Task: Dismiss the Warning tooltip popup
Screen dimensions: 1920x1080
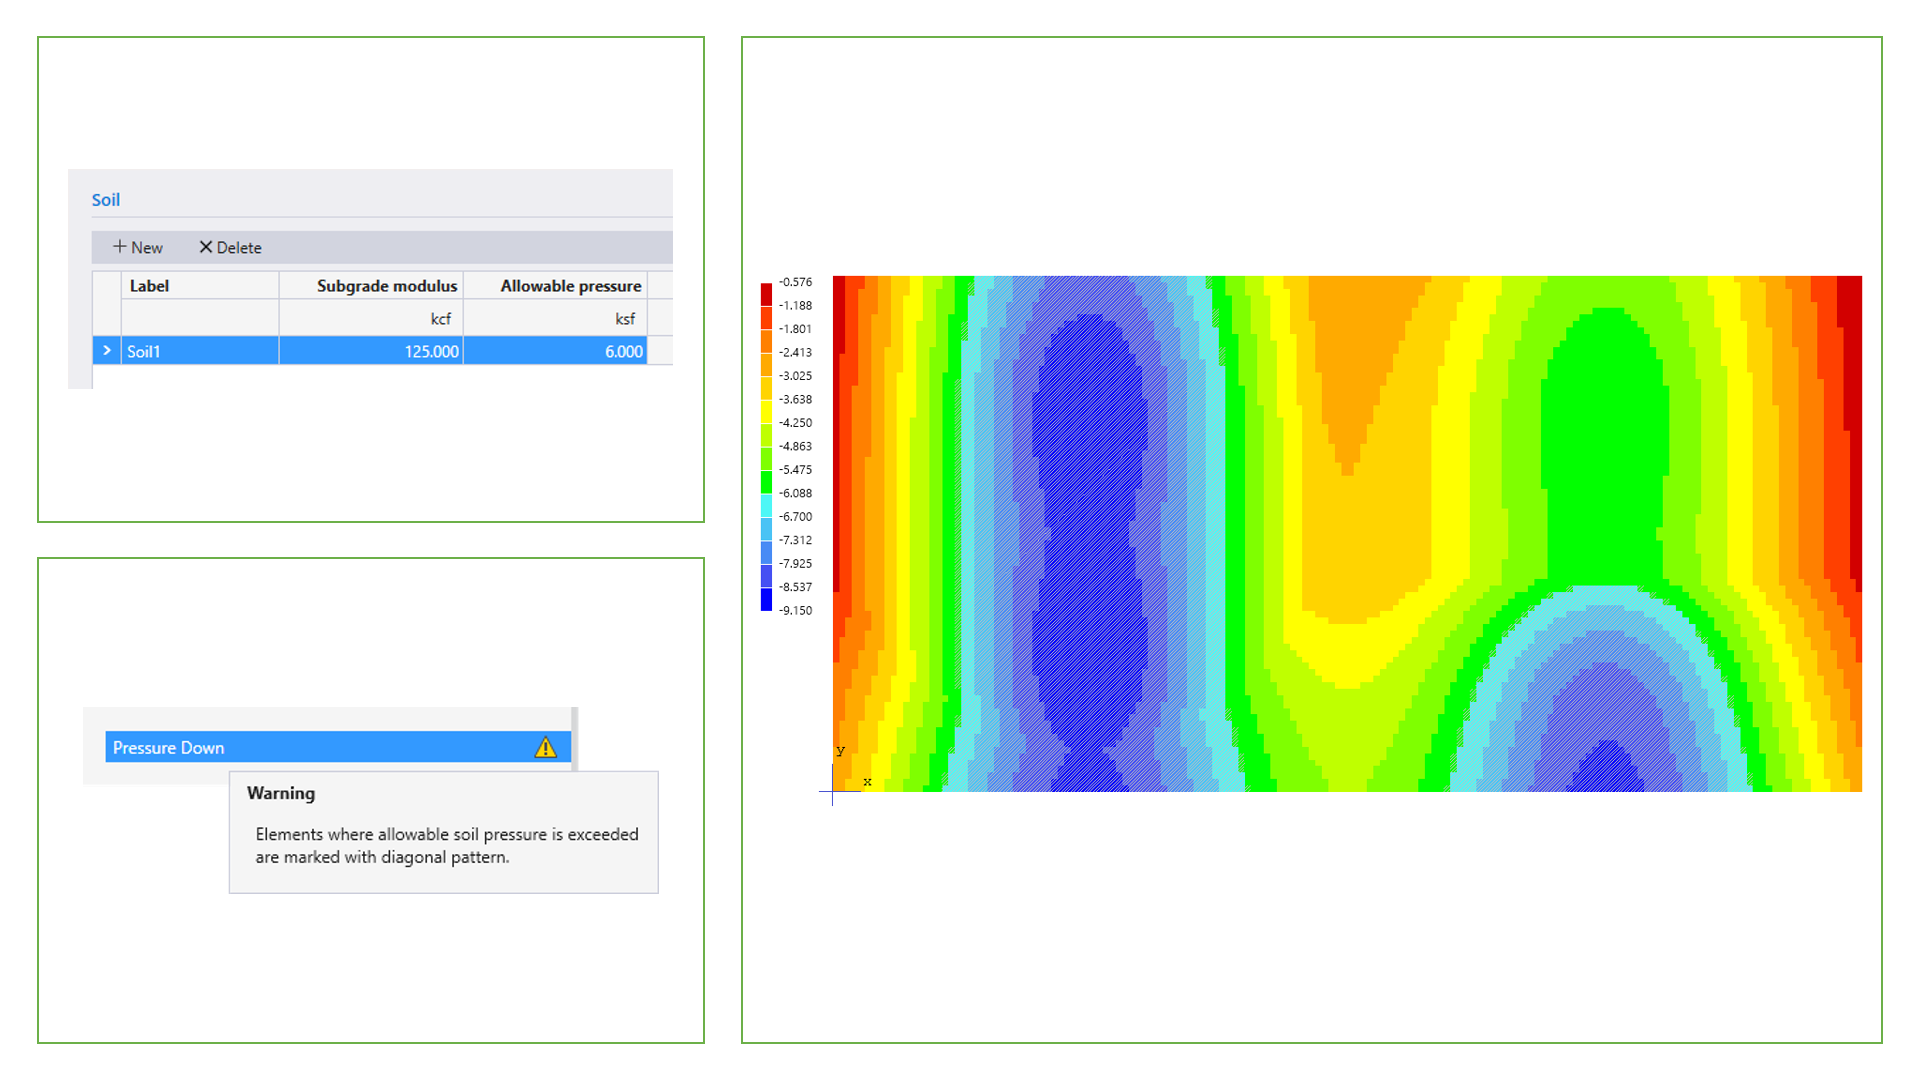Action: 443,834
